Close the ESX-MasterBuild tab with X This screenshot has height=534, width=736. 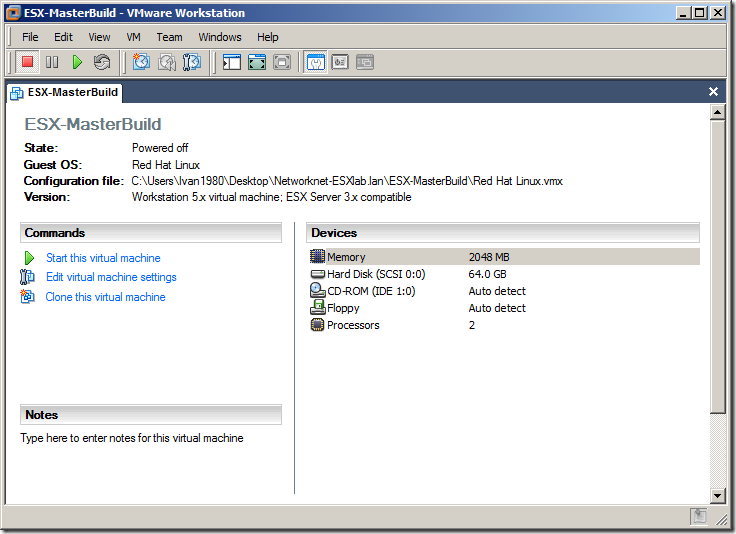[x=713, y=92]
